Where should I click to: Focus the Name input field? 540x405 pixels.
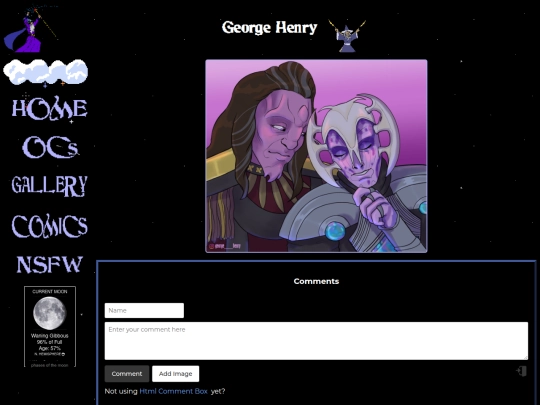144,310
